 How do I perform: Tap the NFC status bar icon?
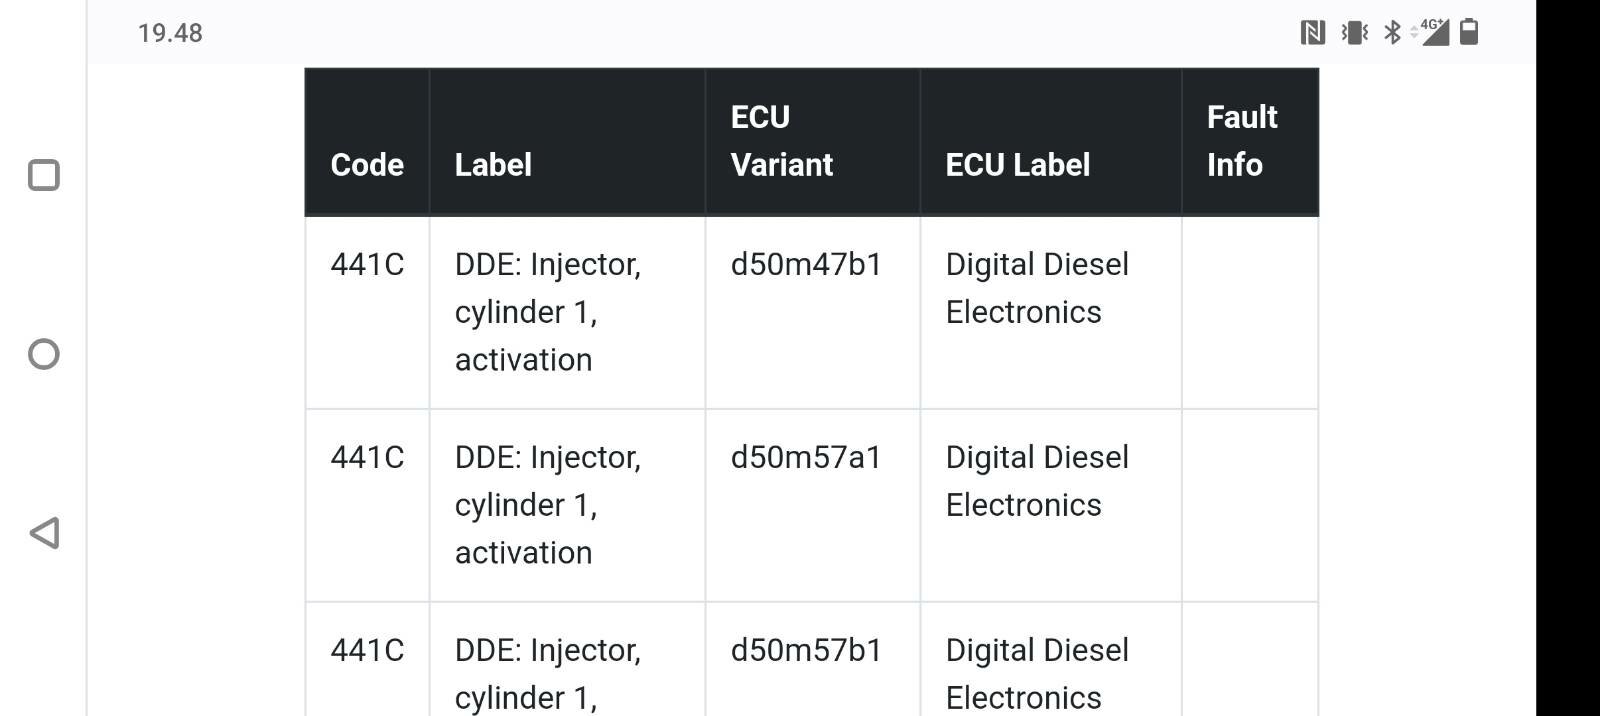click(x=1313, y=33)
